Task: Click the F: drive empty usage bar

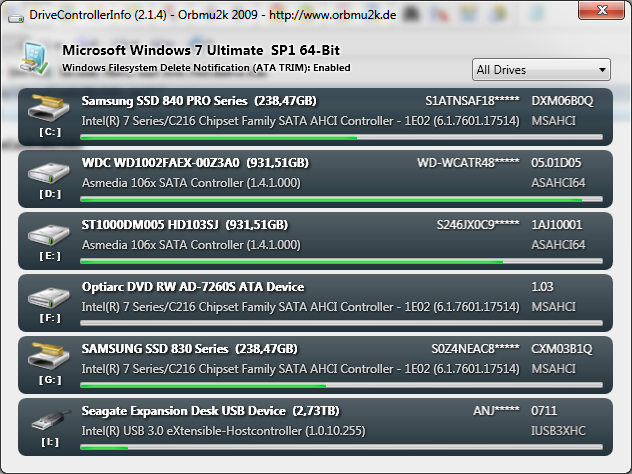Action: (341, 323)
